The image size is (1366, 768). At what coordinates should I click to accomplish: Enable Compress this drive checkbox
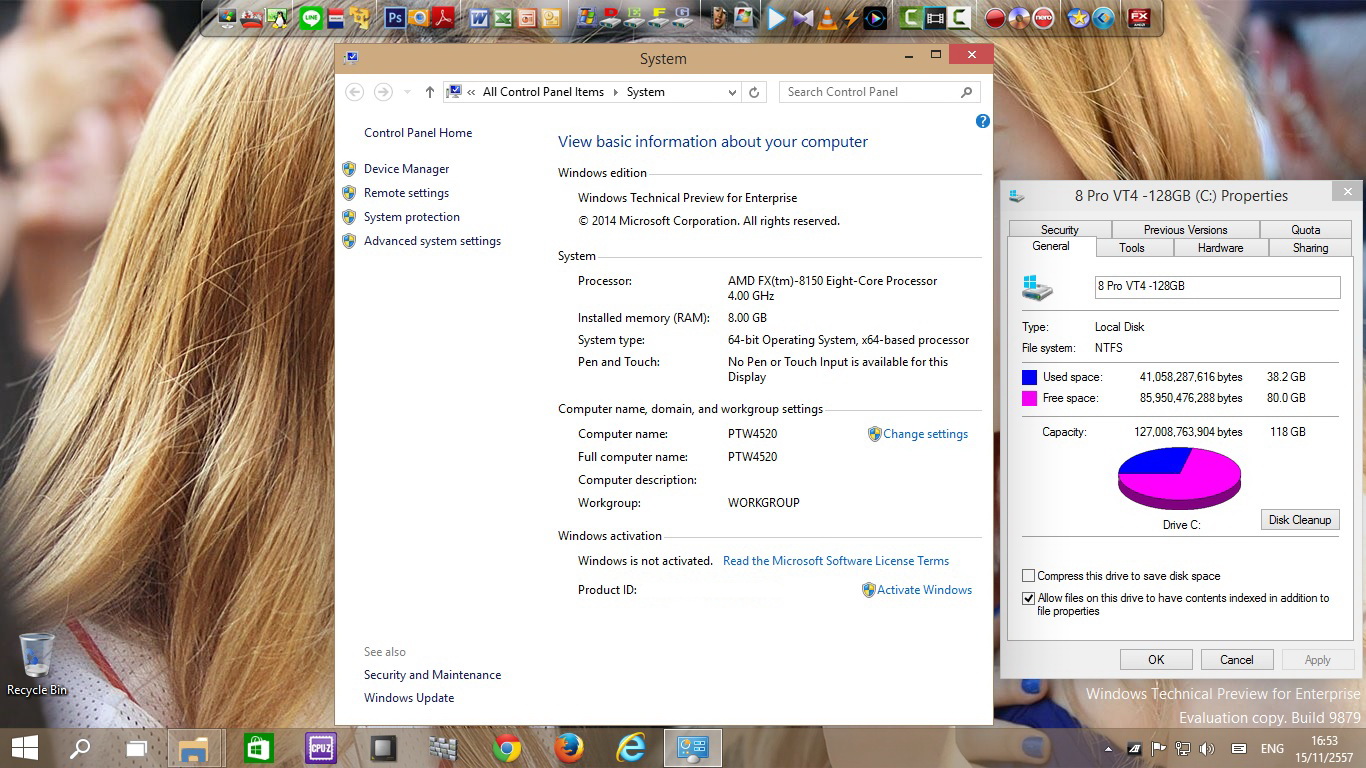(1028, 576)
